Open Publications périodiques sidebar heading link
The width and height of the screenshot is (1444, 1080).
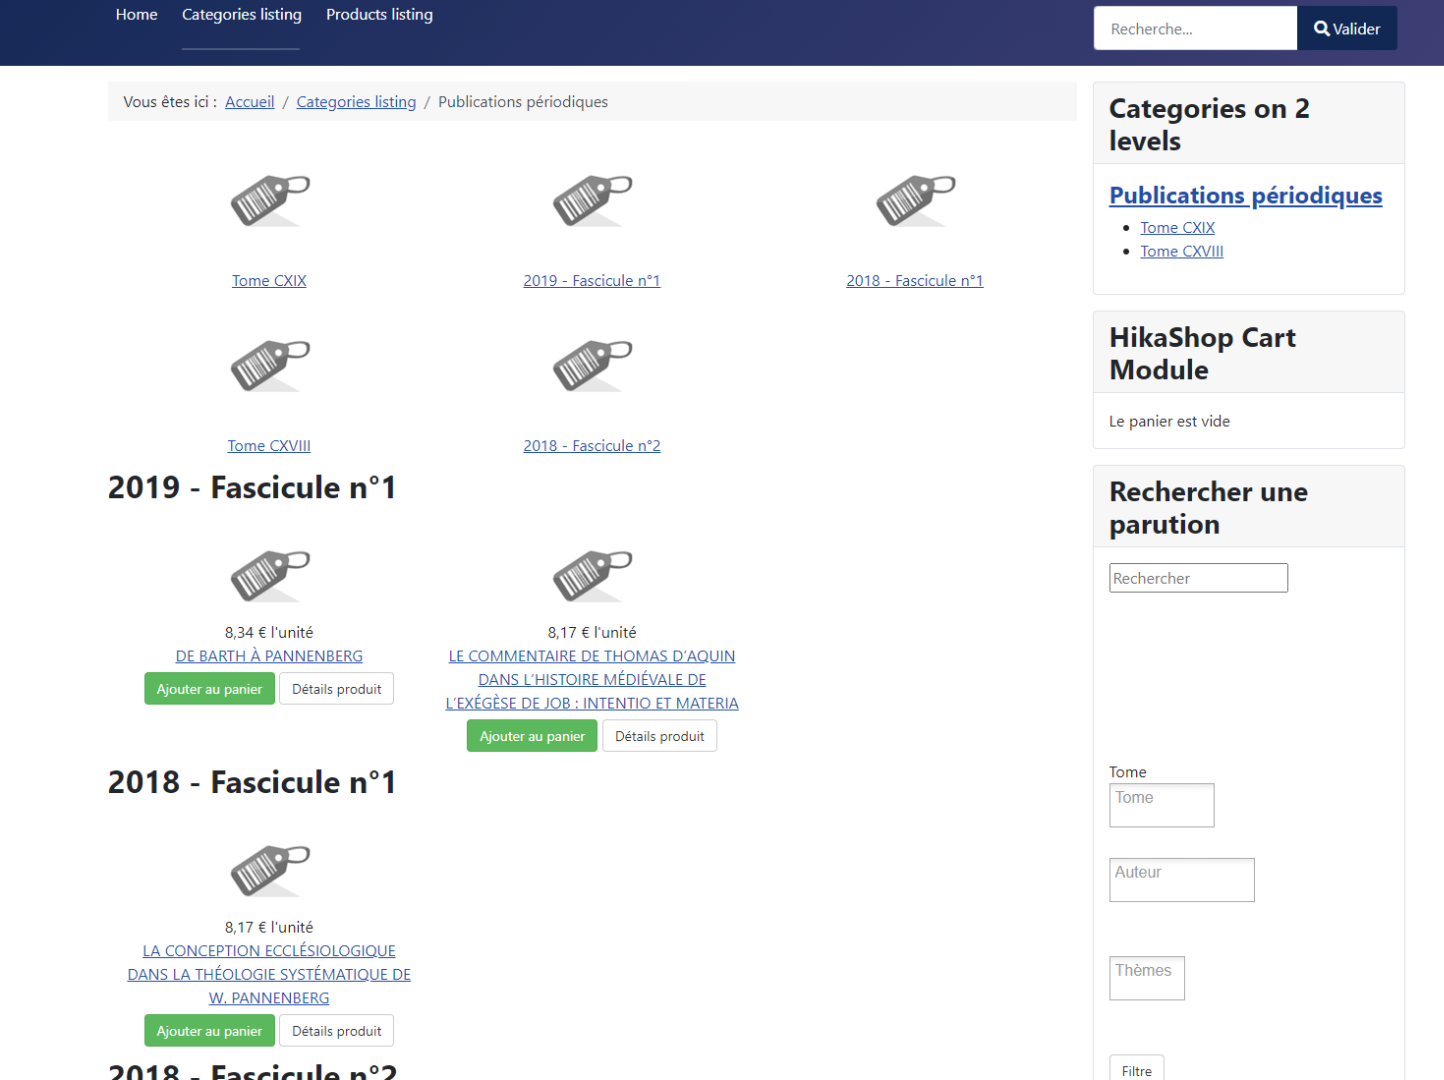(1246, 195)
